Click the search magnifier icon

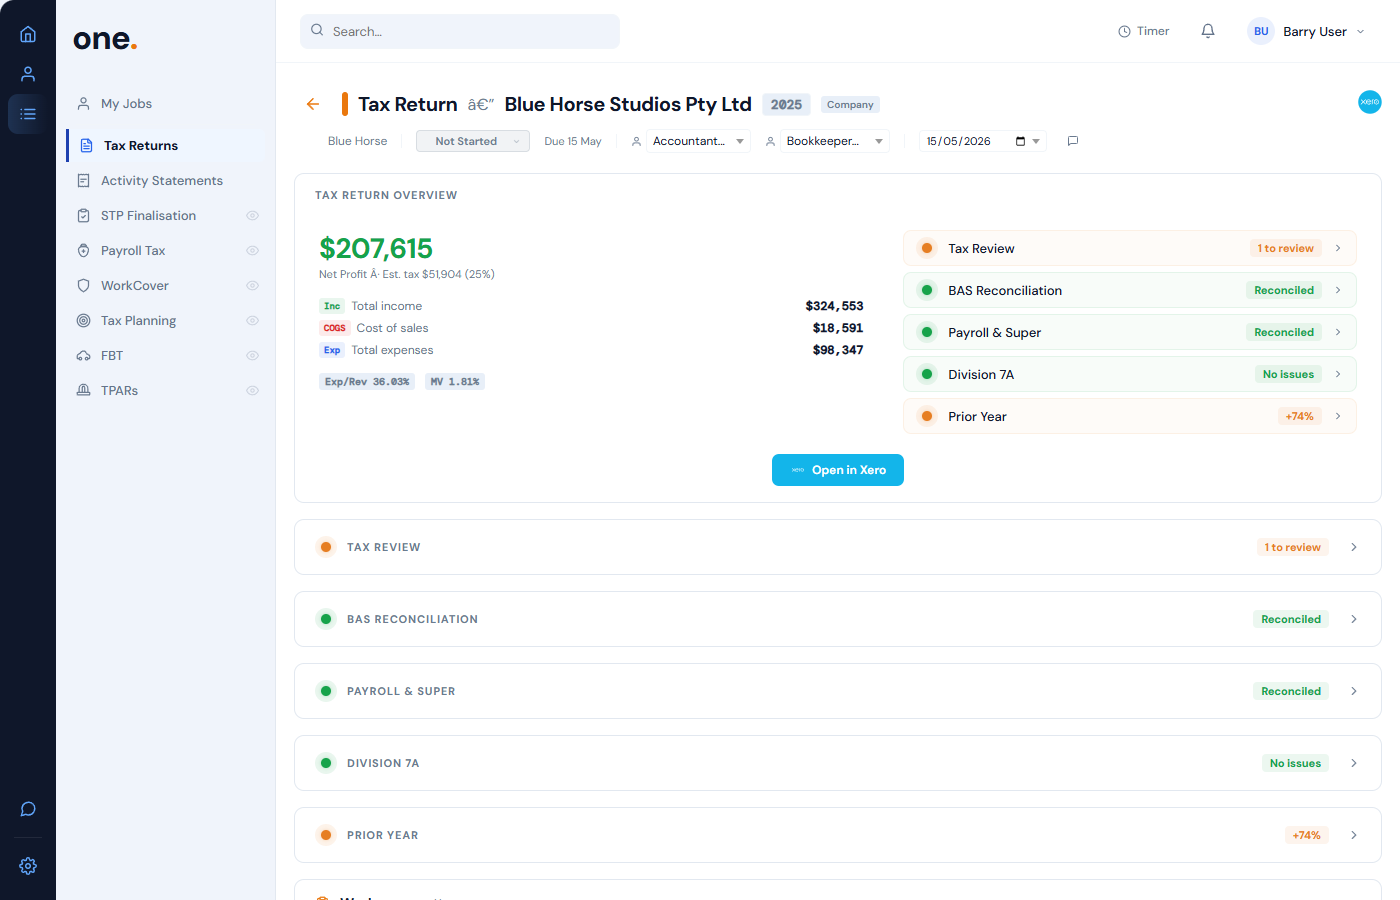coord(317,30)
